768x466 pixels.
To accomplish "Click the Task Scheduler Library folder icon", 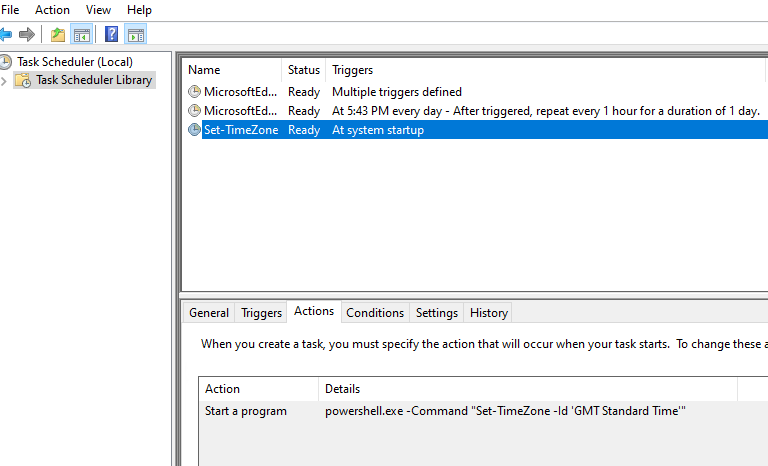I will point(23,80).
